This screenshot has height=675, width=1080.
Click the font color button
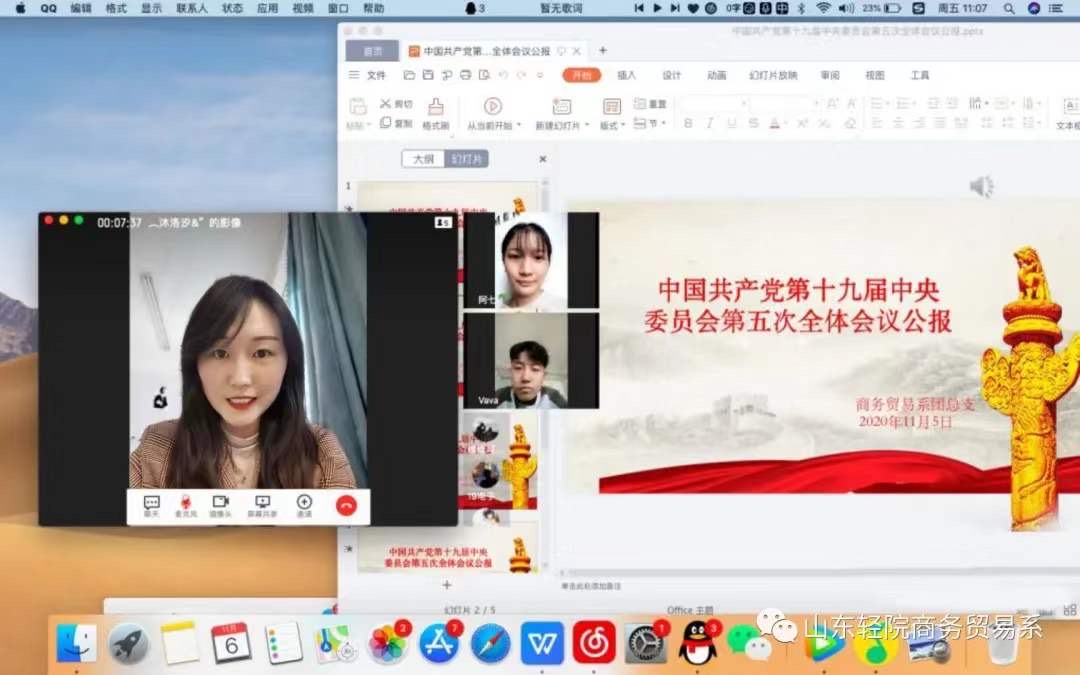775,123
